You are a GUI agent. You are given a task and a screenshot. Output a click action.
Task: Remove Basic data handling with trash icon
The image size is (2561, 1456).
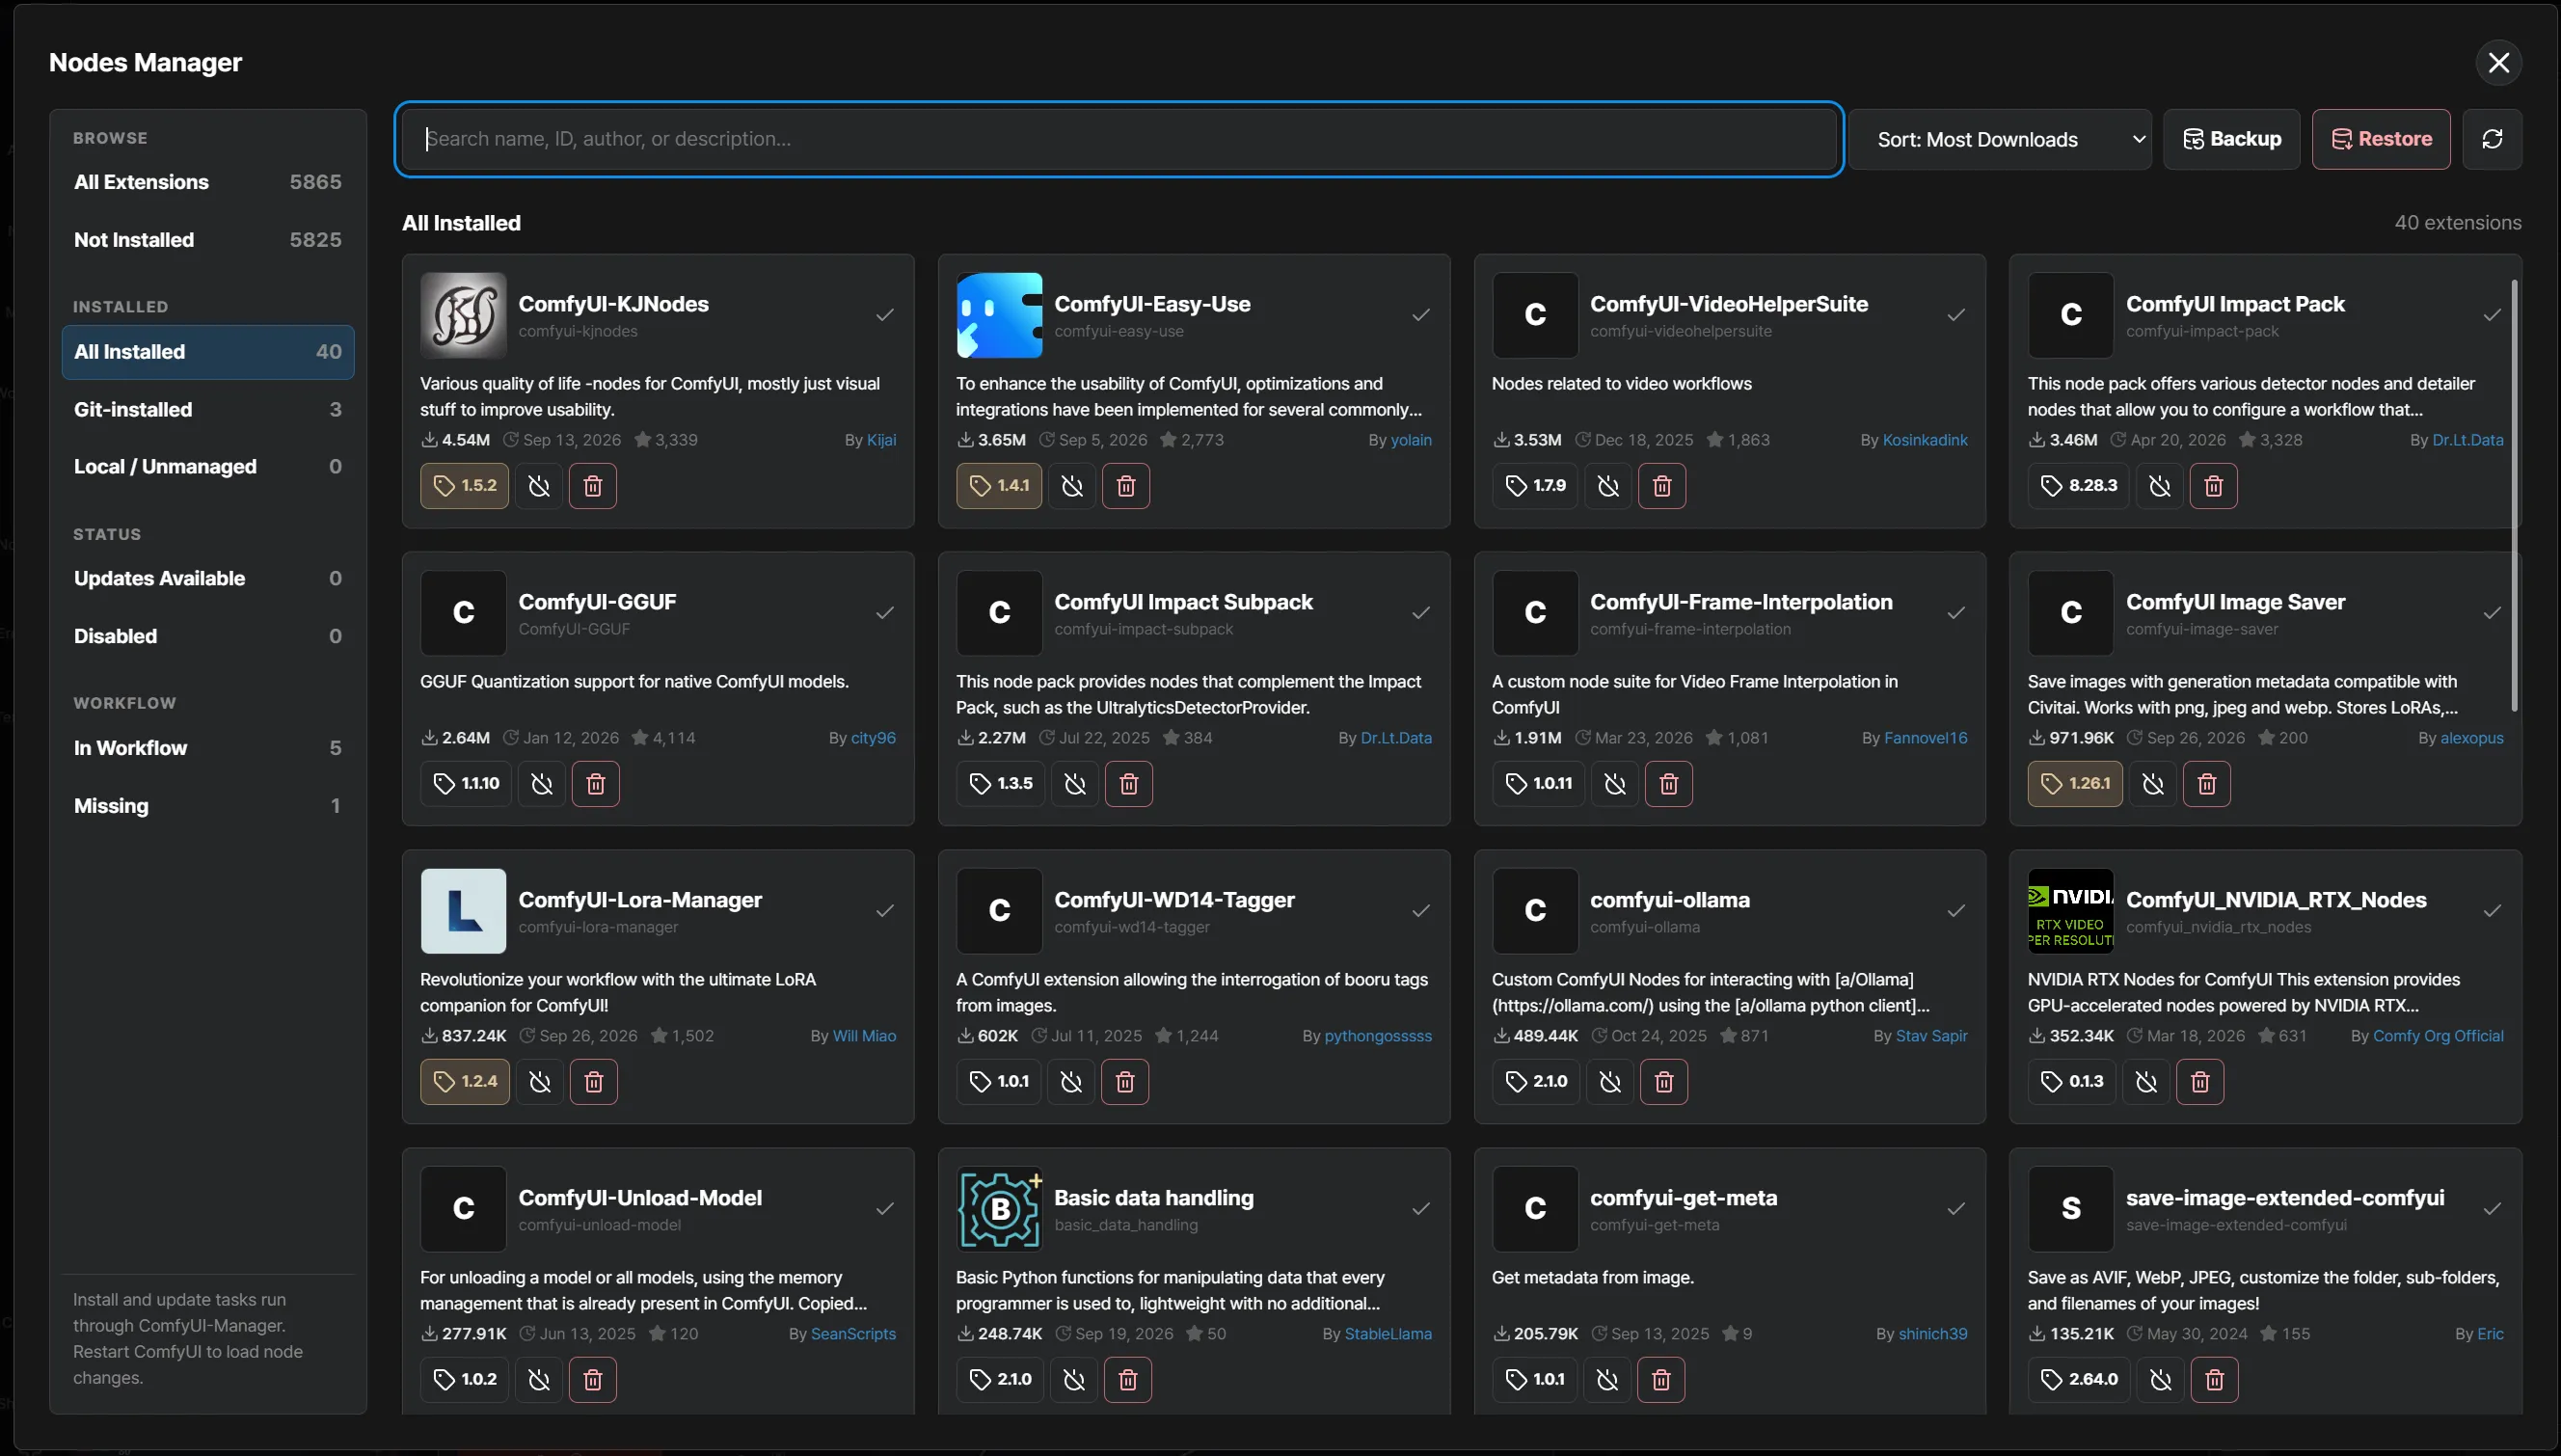pos(1128,1380)
